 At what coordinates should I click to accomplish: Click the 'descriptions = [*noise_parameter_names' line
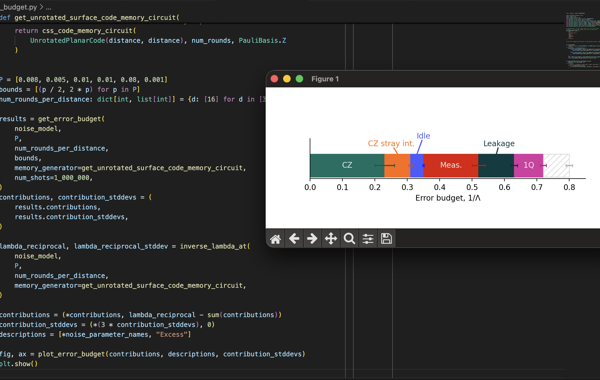point(95,334)
